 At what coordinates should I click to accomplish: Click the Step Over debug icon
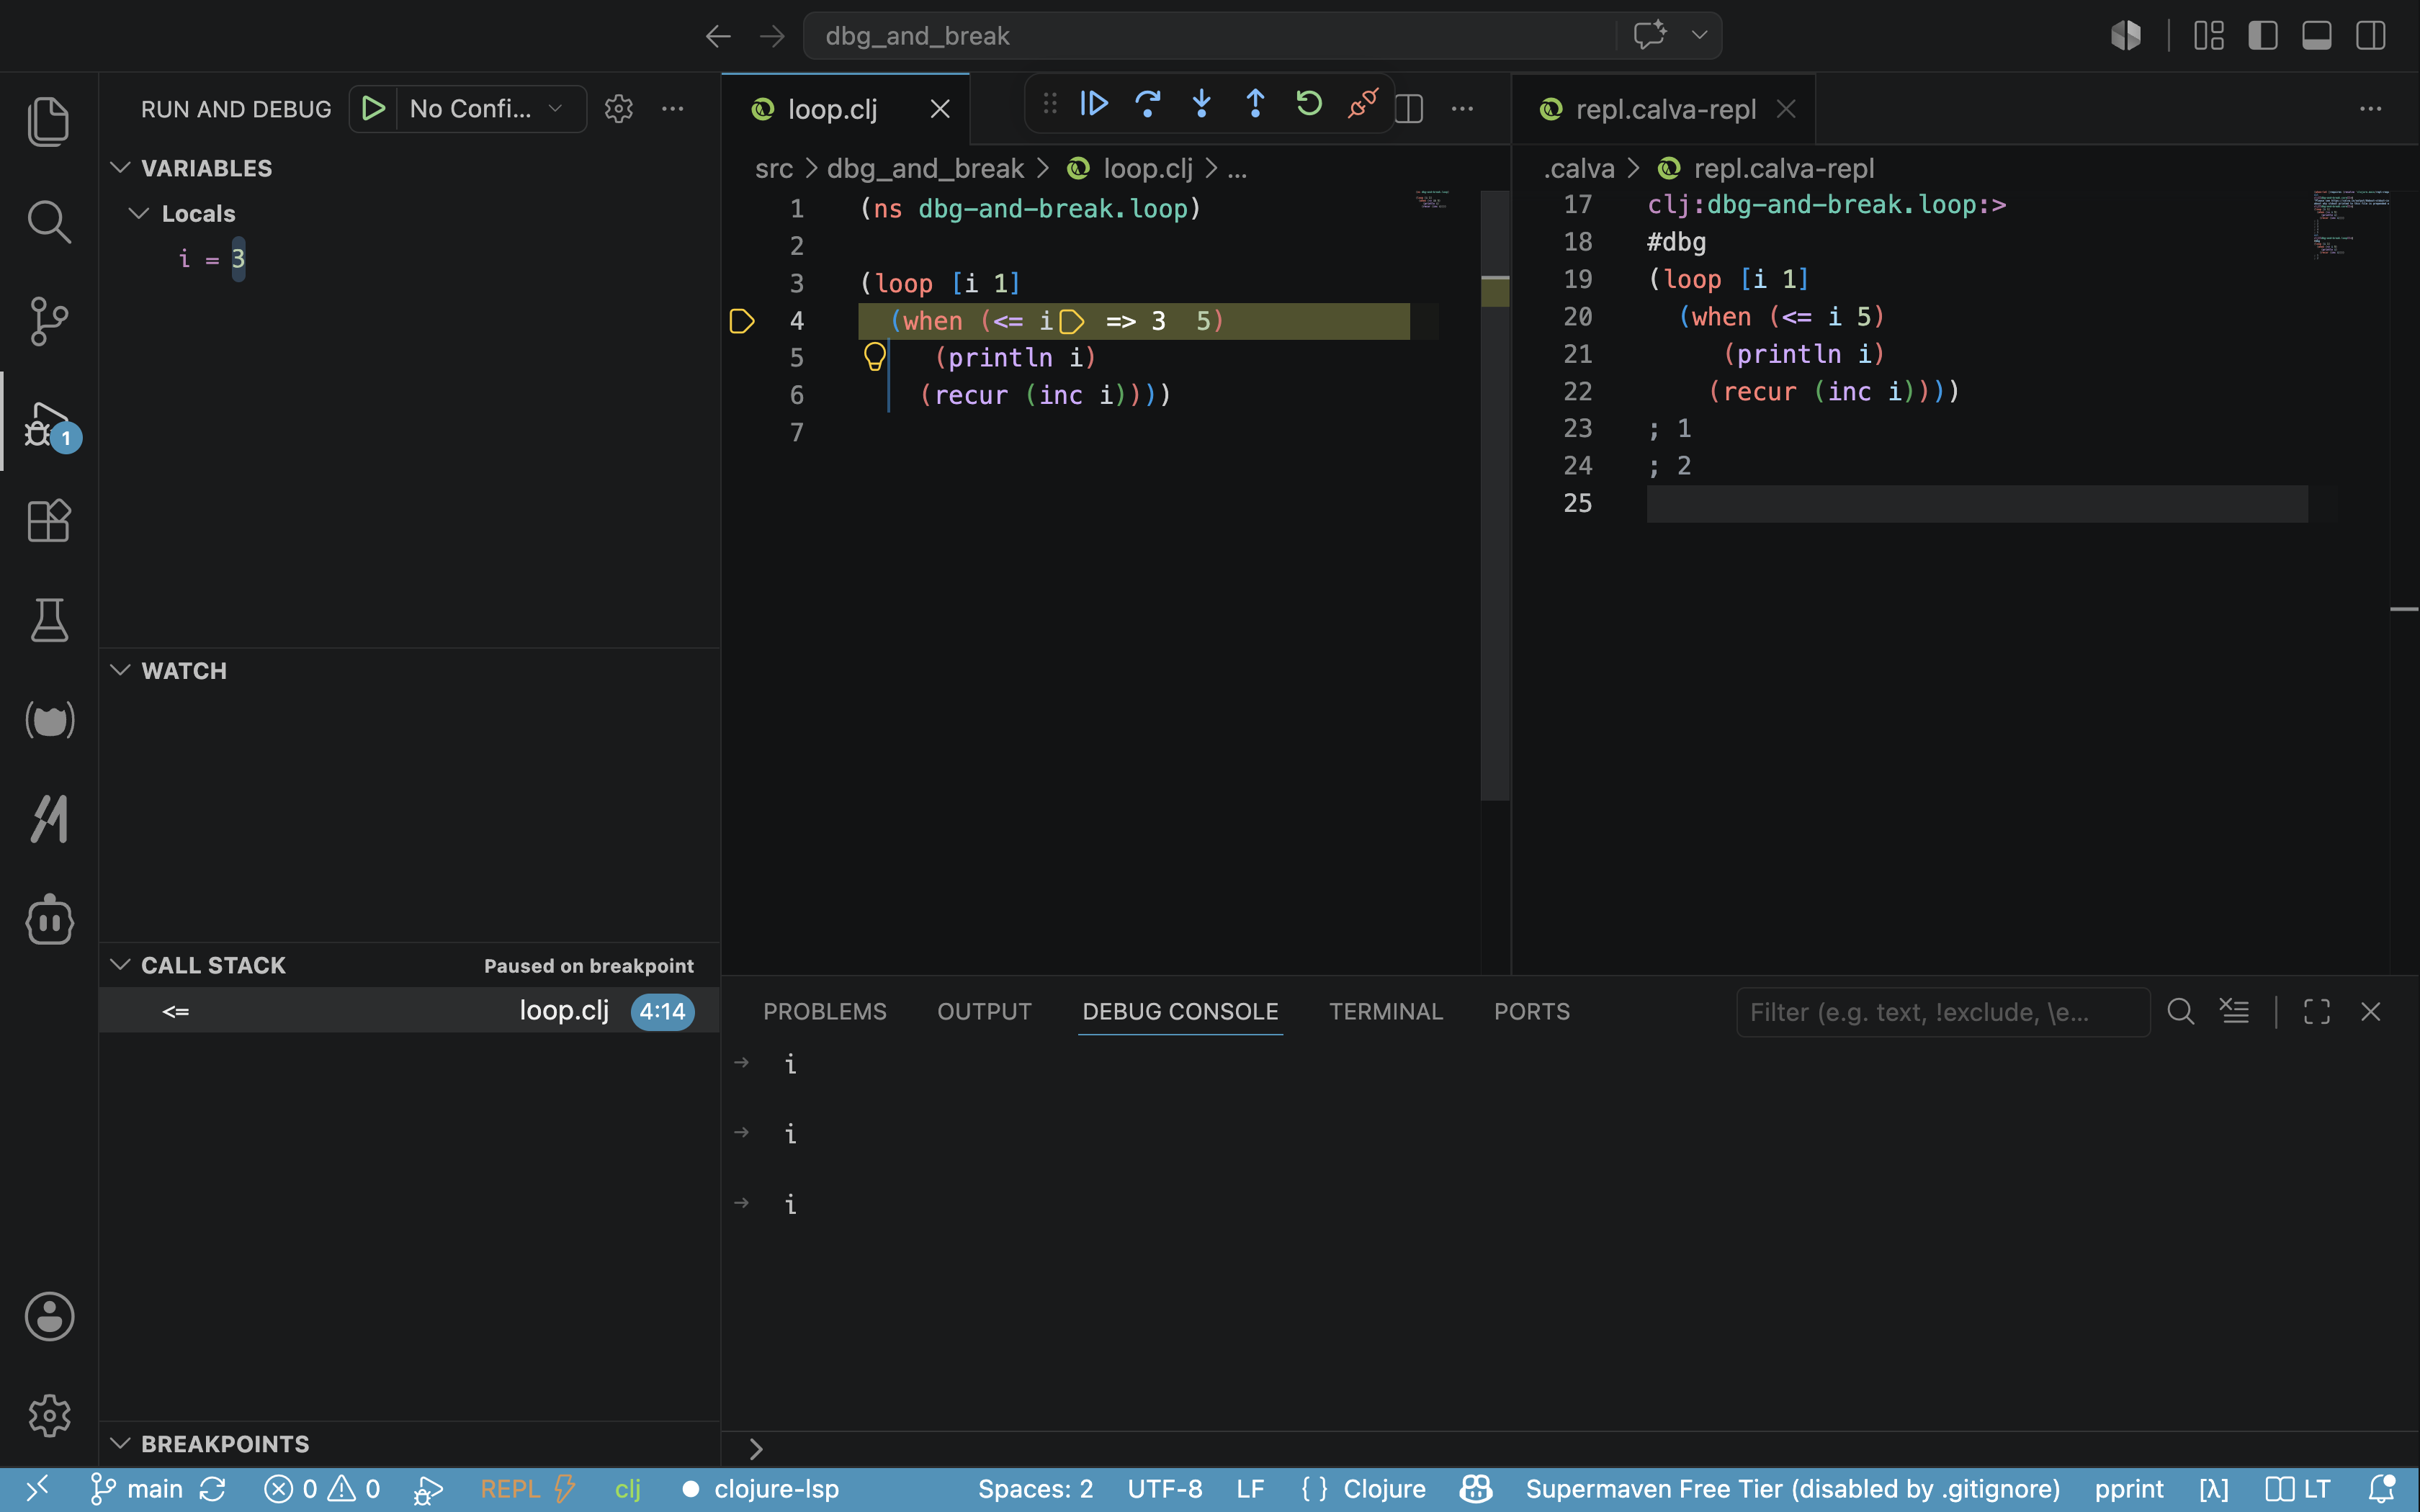pos(1148,104)
